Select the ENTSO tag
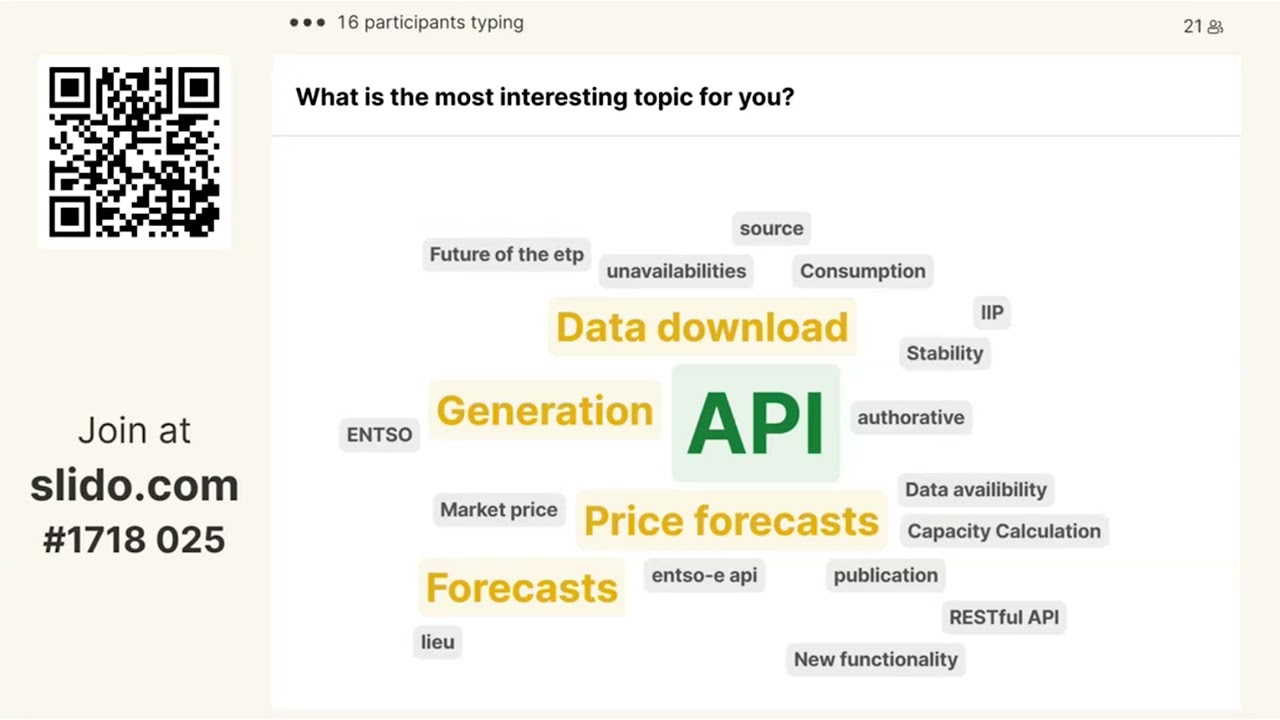This screenshot has height=720, width=1280. click(x=379, y=434)
